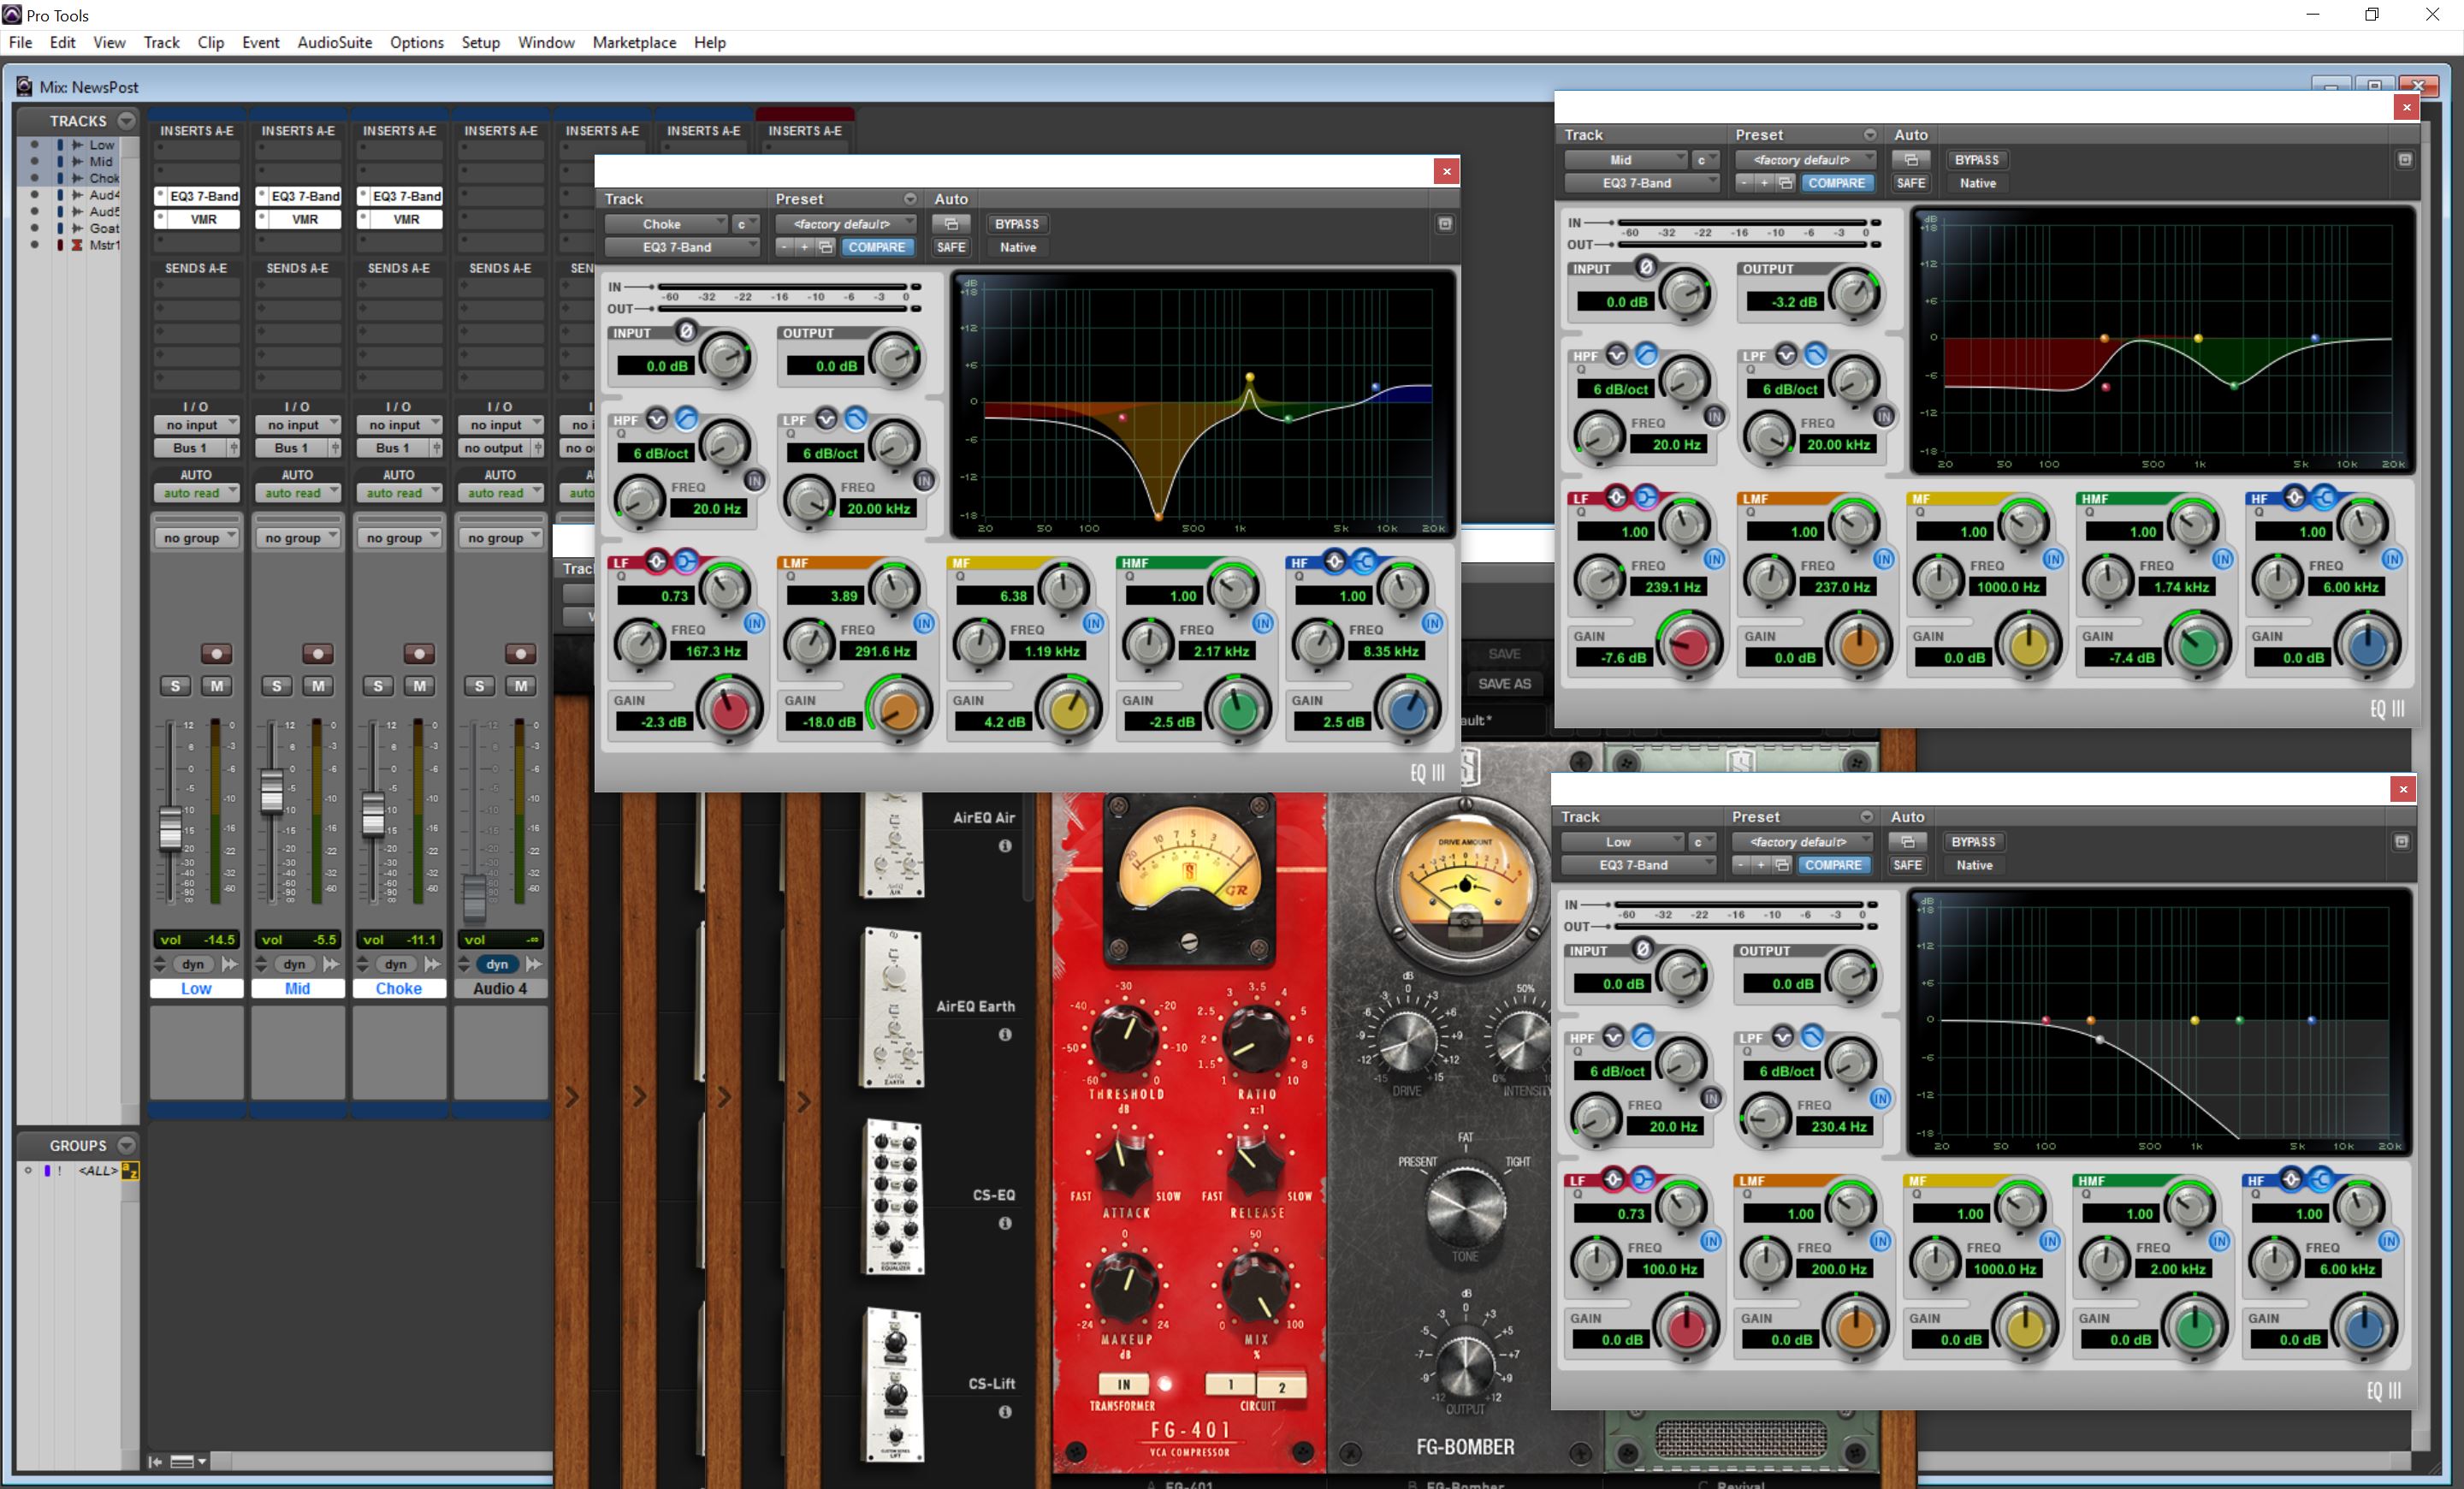This screenshot has width=2464, height=1489.
Task: Open plug-in automation dialog in Choke EQ
Action: click(951, 224)
